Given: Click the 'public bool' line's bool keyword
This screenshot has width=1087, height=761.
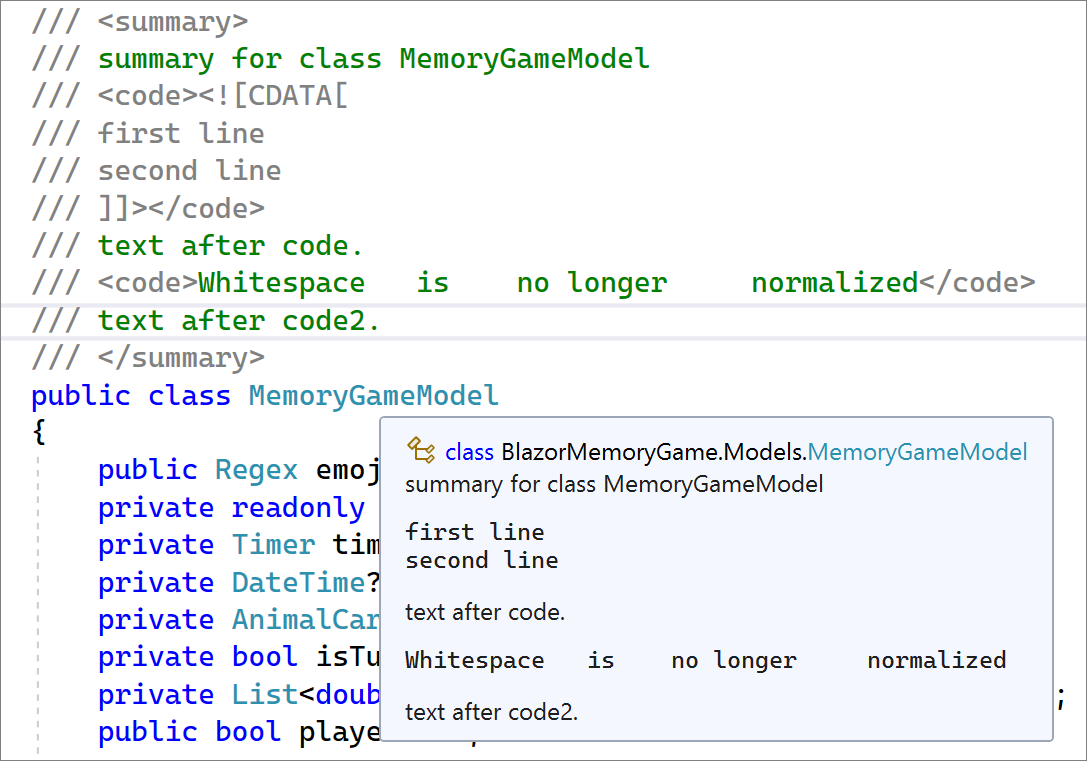Looking at the screenshot, I should click(x=248, y=731).
